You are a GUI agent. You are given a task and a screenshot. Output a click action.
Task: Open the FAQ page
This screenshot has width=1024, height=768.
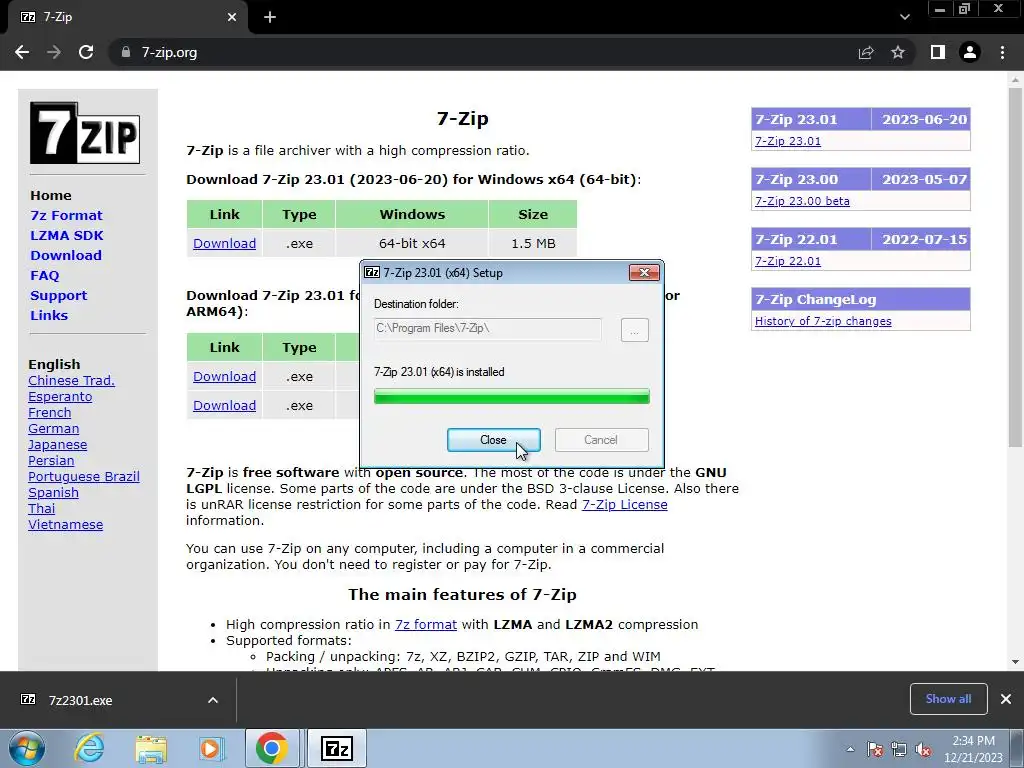(x=44, y=276)
